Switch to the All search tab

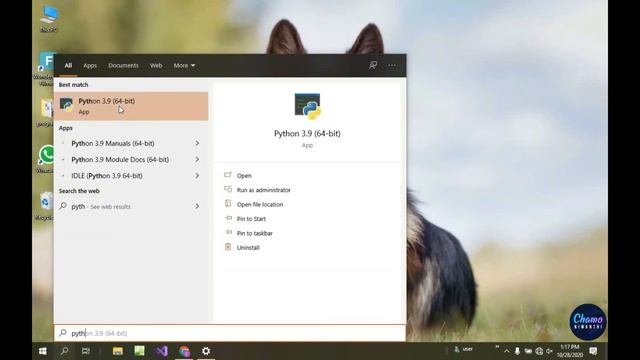point(68,65)
